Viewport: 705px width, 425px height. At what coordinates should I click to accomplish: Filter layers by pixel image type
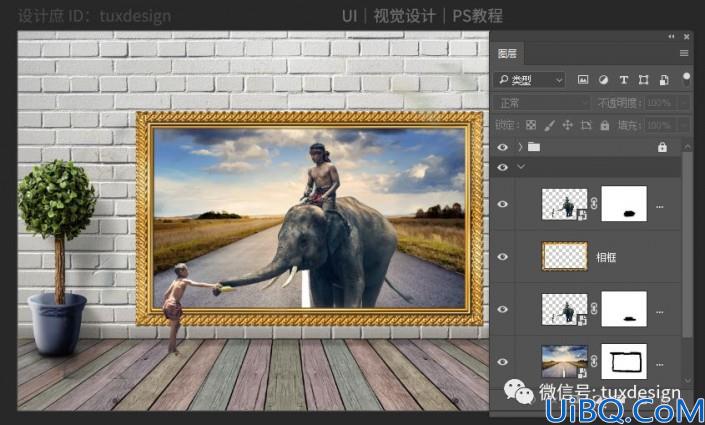(583, 80)
